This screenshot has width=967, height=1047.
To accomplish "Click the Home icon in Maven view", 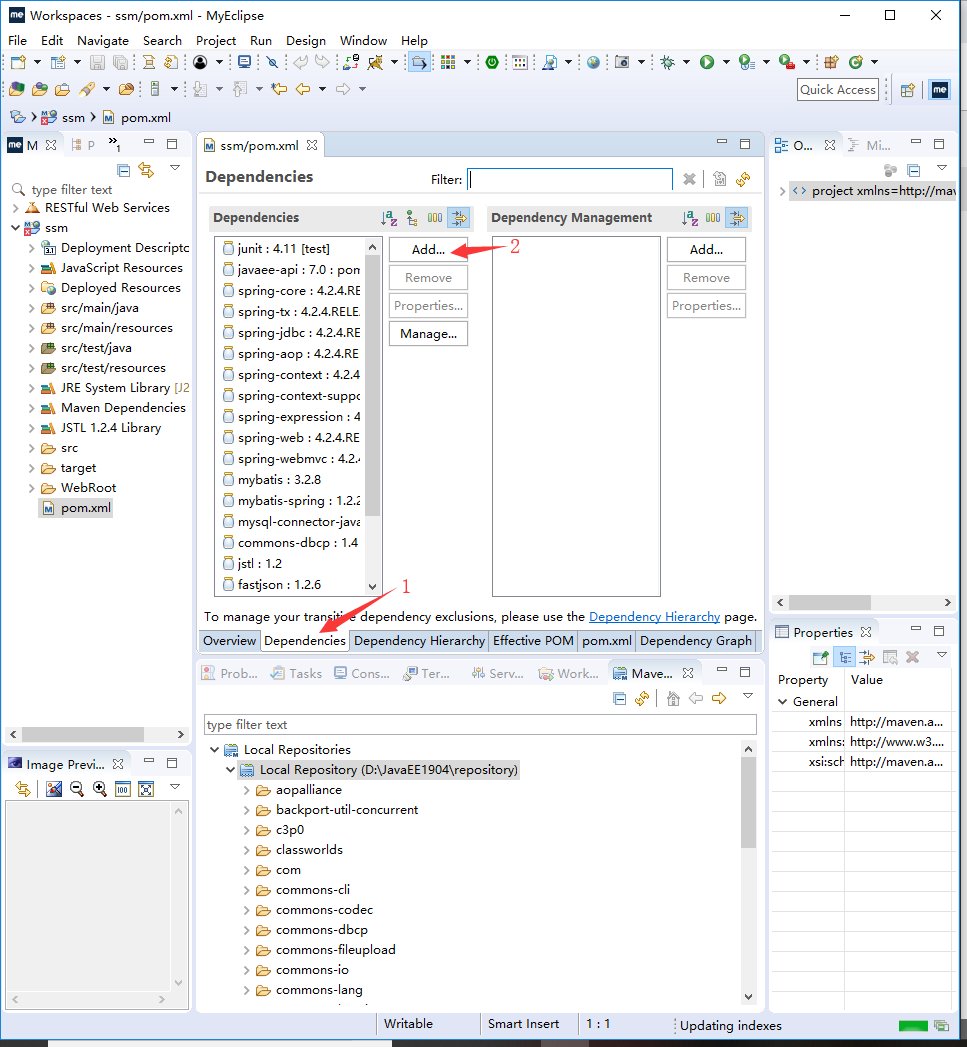I will (x=673, y=698).
